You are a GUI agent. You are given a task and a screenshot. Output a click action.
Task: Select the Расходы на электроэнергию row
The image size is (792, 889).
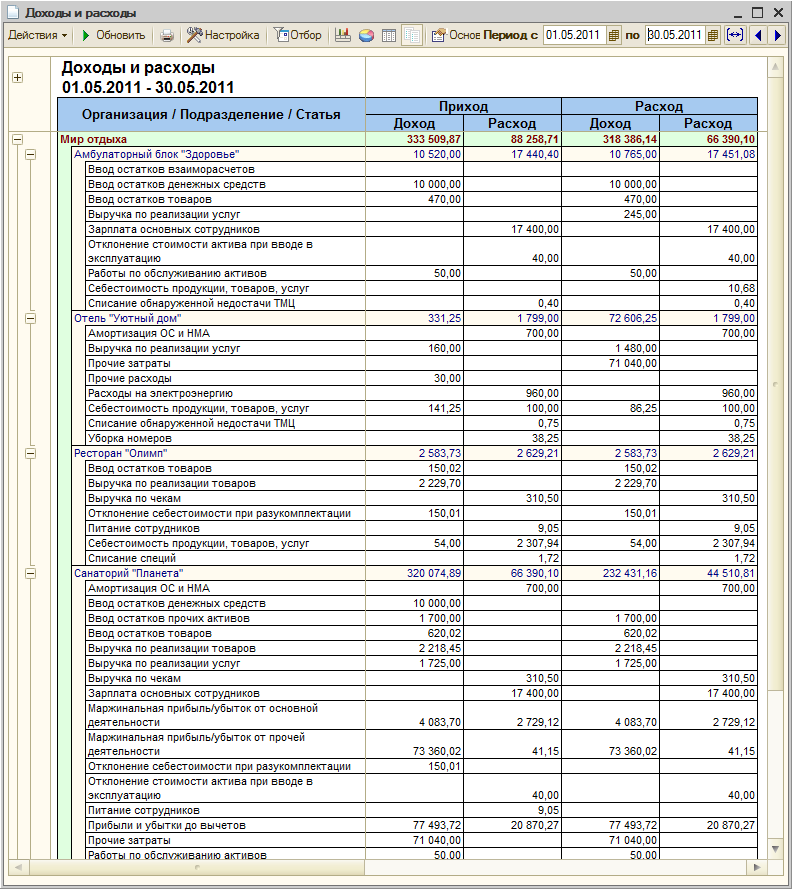pos(421,393)
